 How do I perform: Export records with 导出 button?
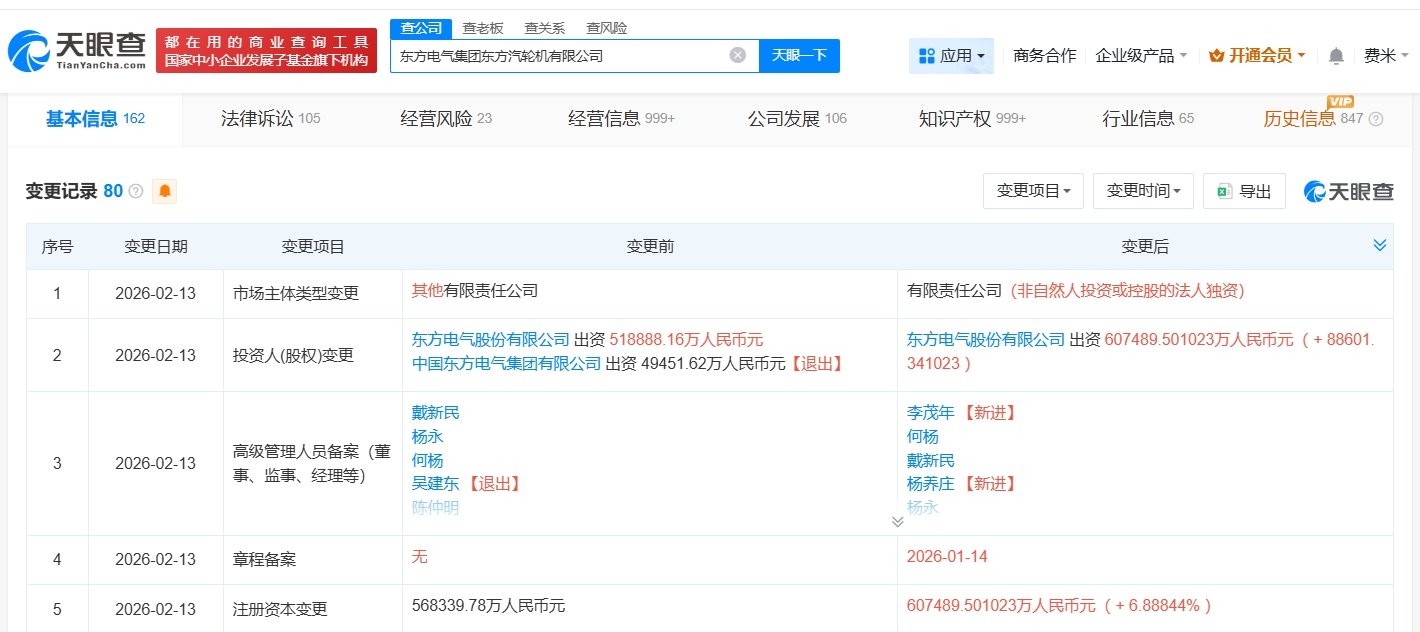coord(1244,191)
